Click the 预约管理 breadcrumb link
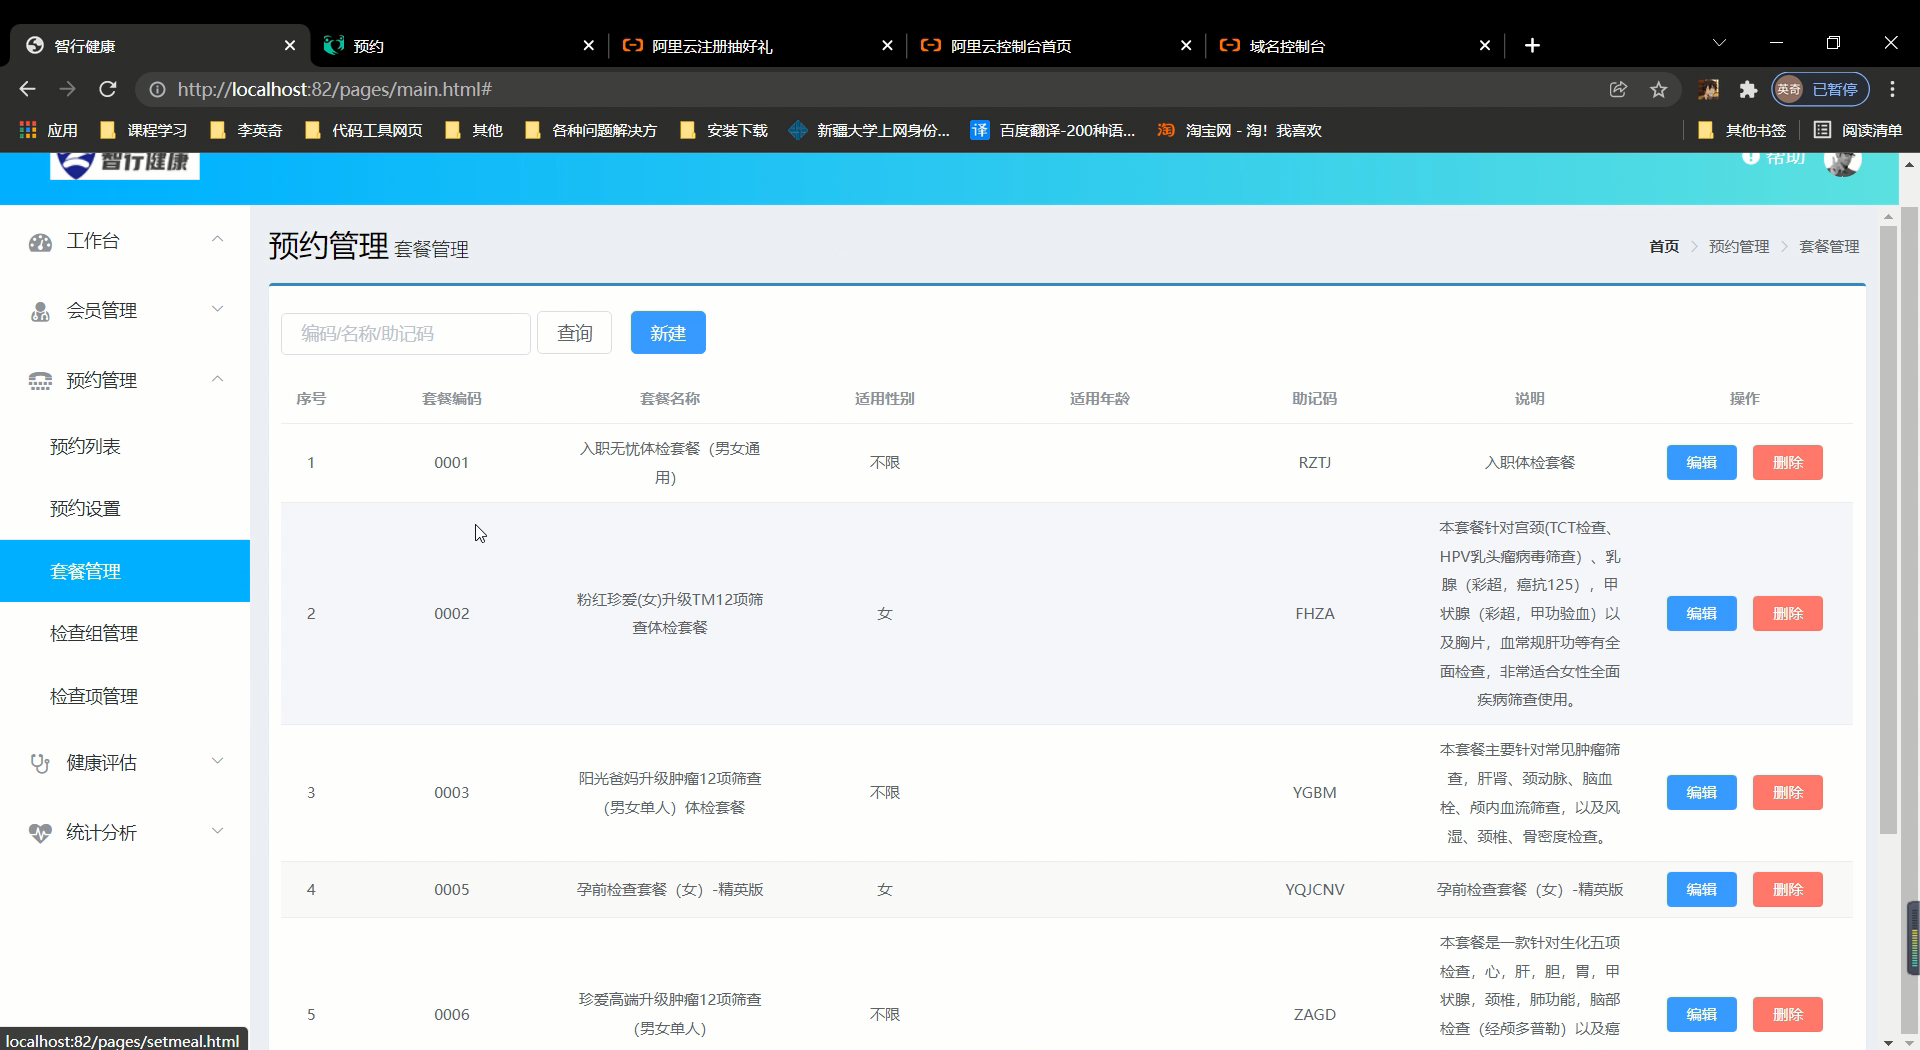Screen dimensions: 1920x1050 [1739, 246]
